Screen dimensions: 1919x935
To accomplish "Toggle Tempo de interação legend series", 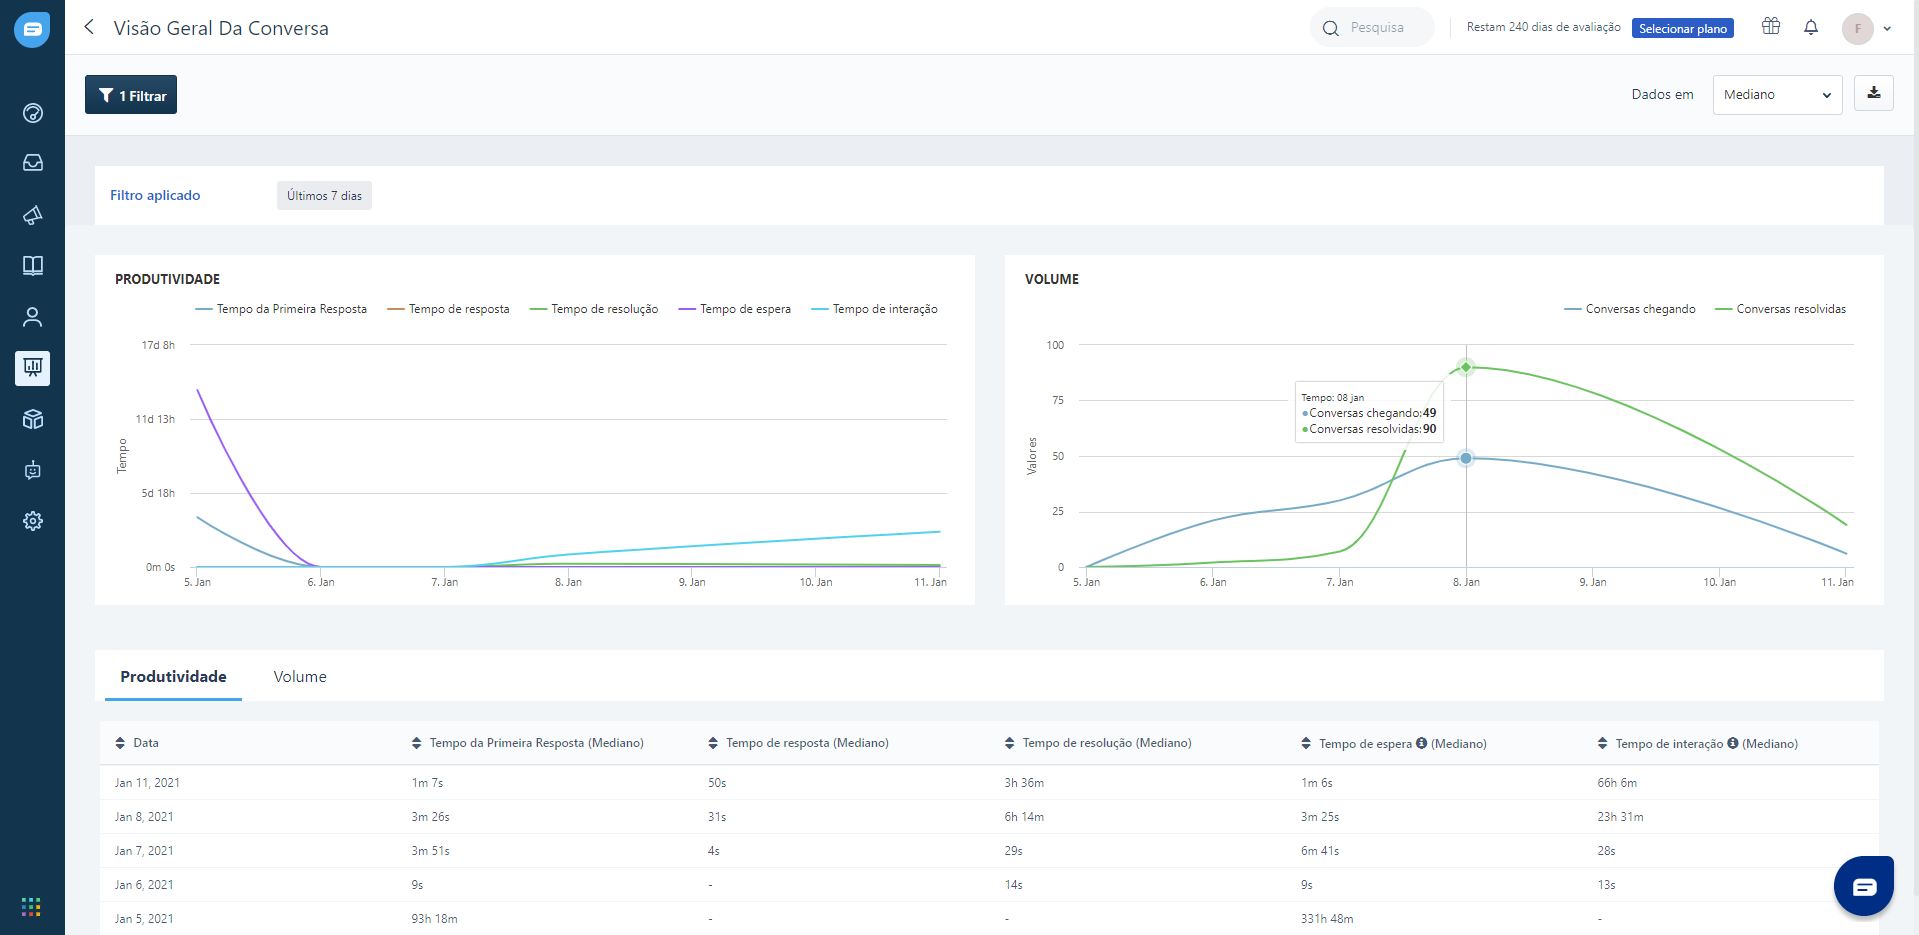I will coord(875,309).
